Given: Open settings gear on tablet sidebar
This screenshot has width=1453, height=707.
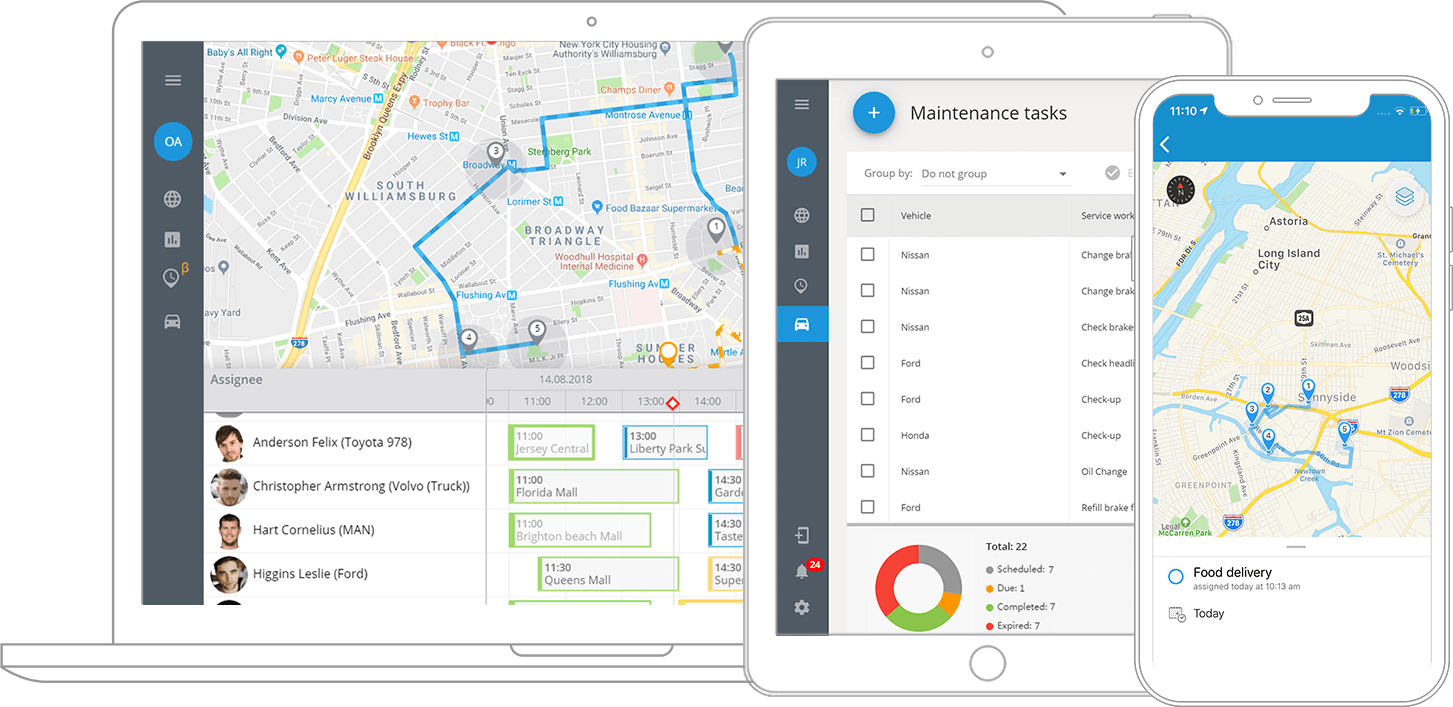Looking at the screenshot, I should 802,607.
